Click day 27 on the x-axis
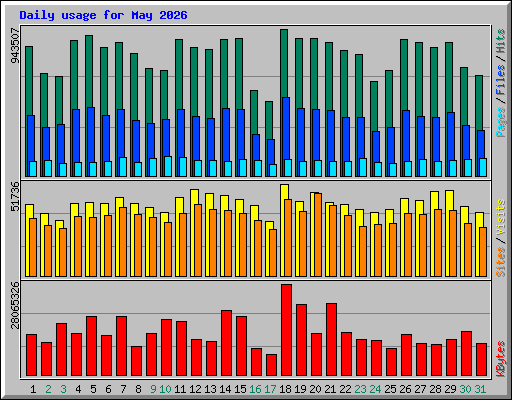Image resolution: width=512 pixels, height=400 pixels. click(420, 389)
